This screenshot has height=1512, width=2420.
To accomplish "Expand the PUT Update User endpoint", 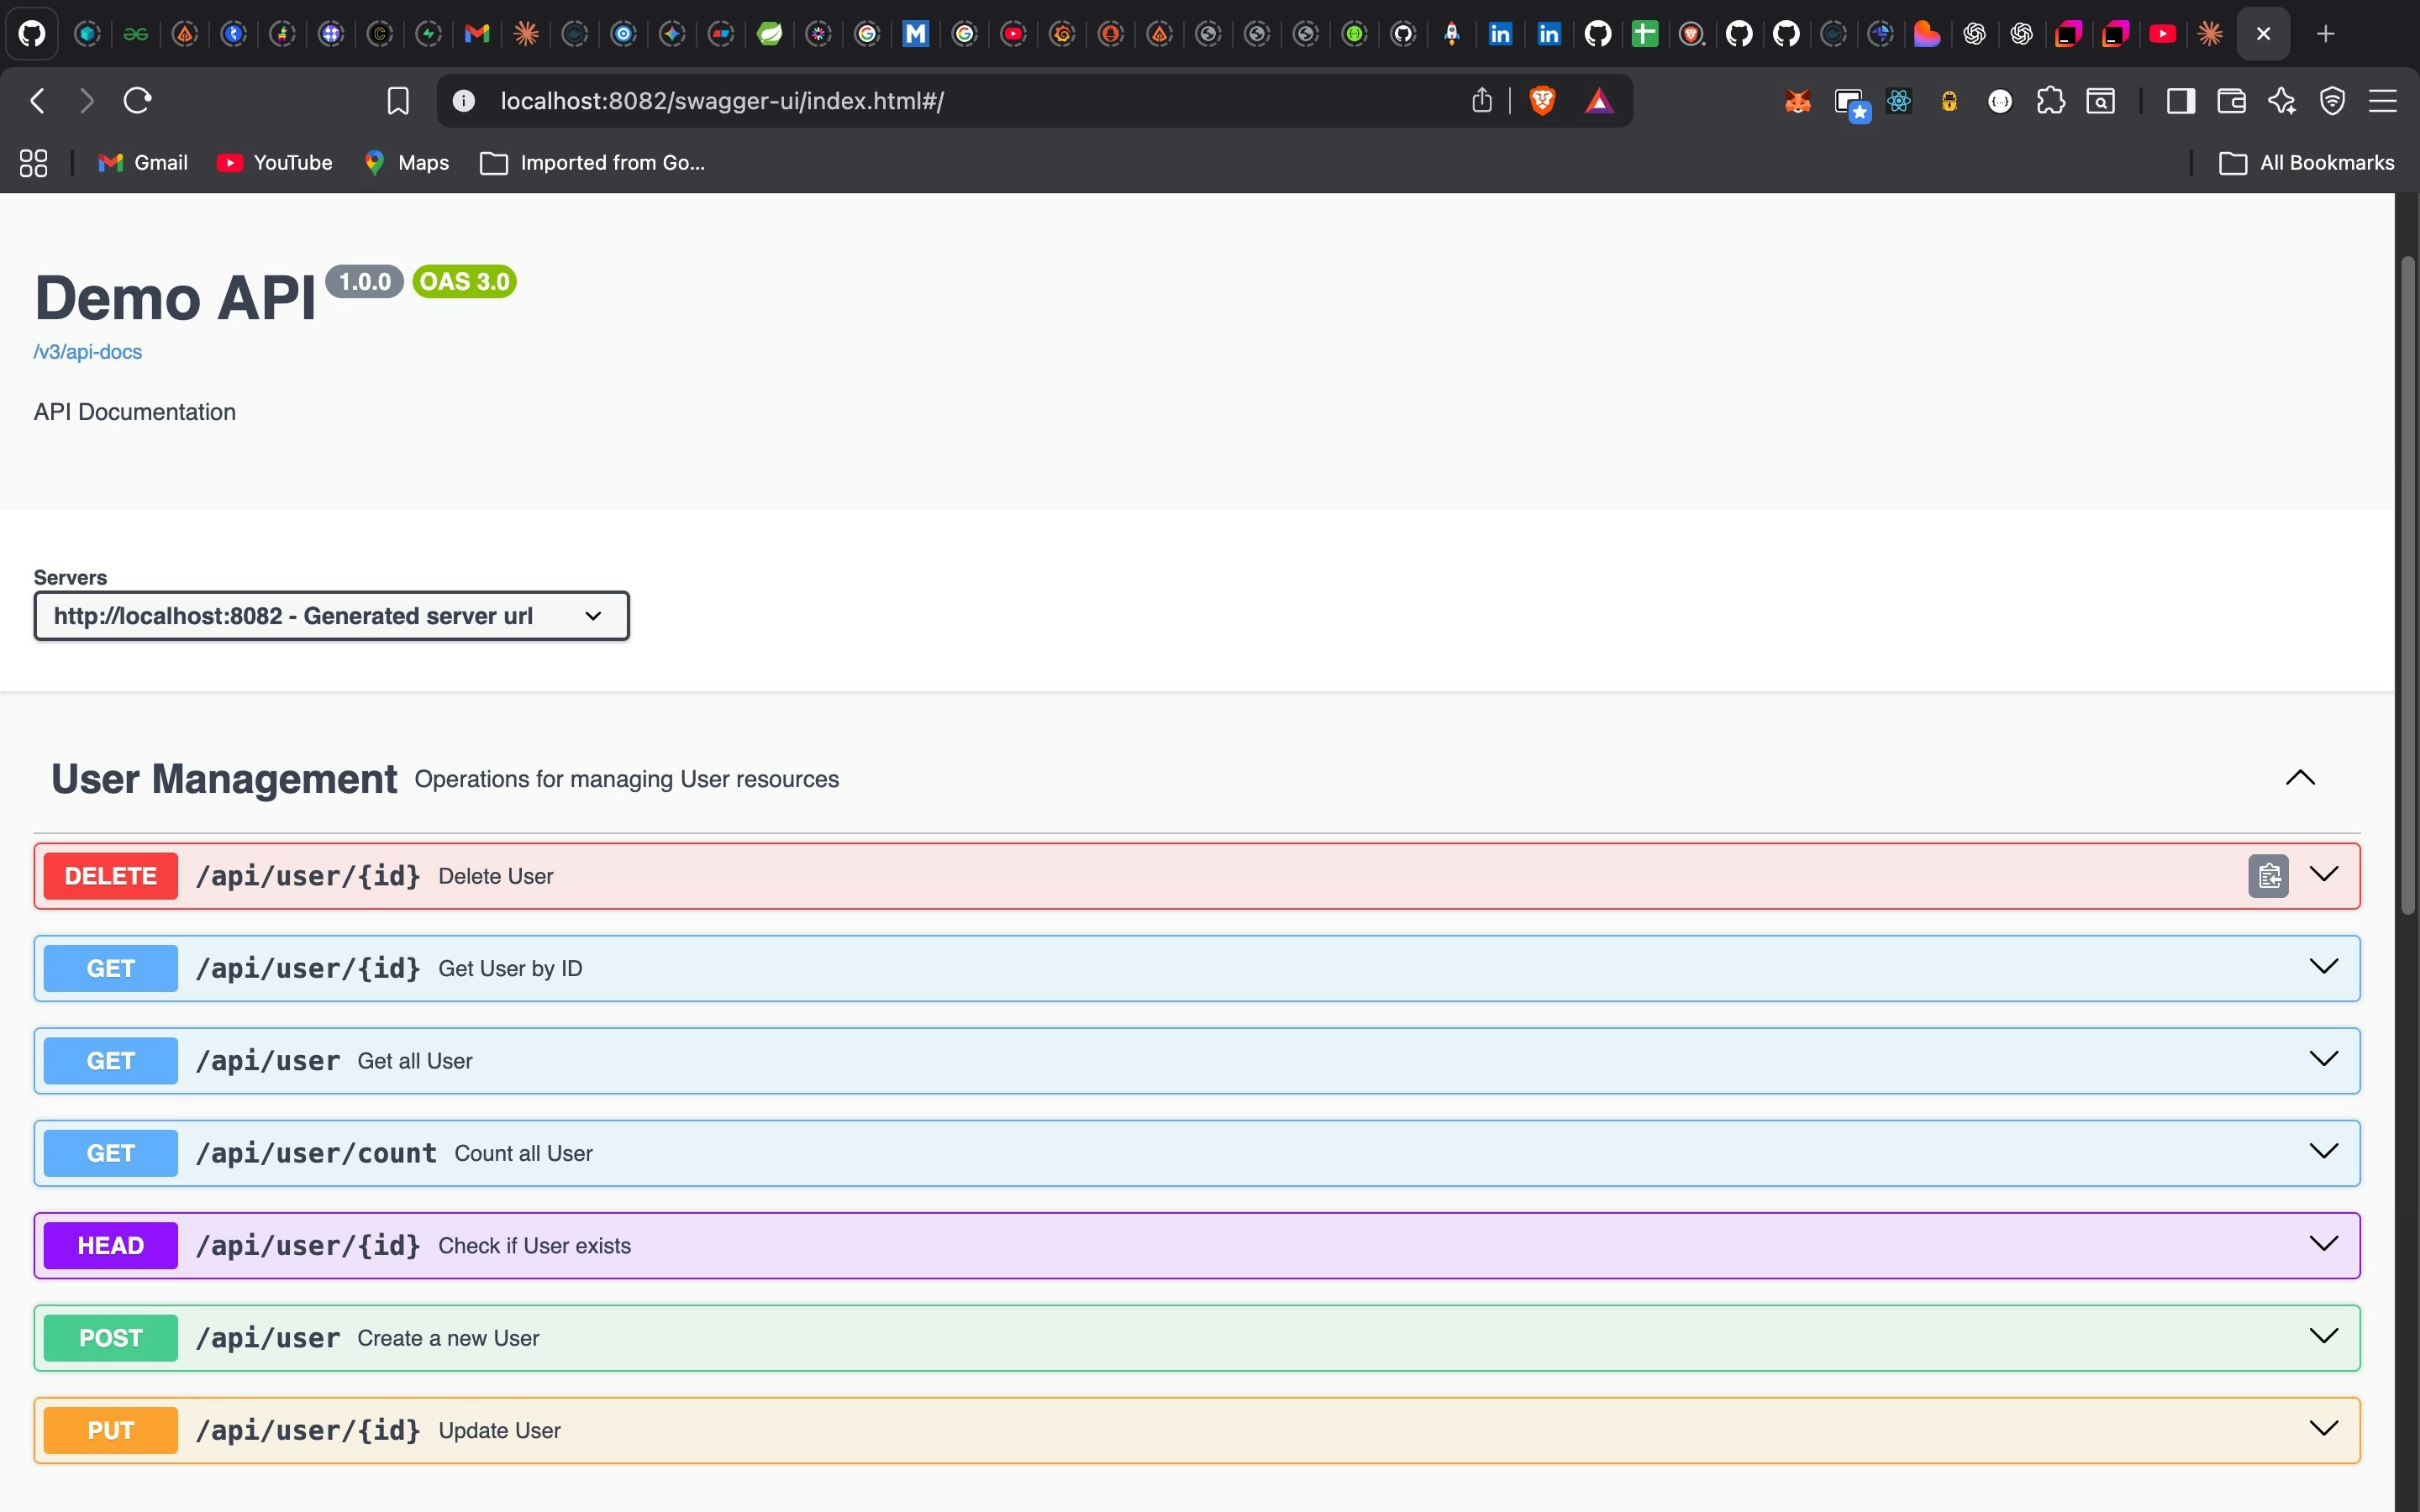I will (x=2324, y=1429).
